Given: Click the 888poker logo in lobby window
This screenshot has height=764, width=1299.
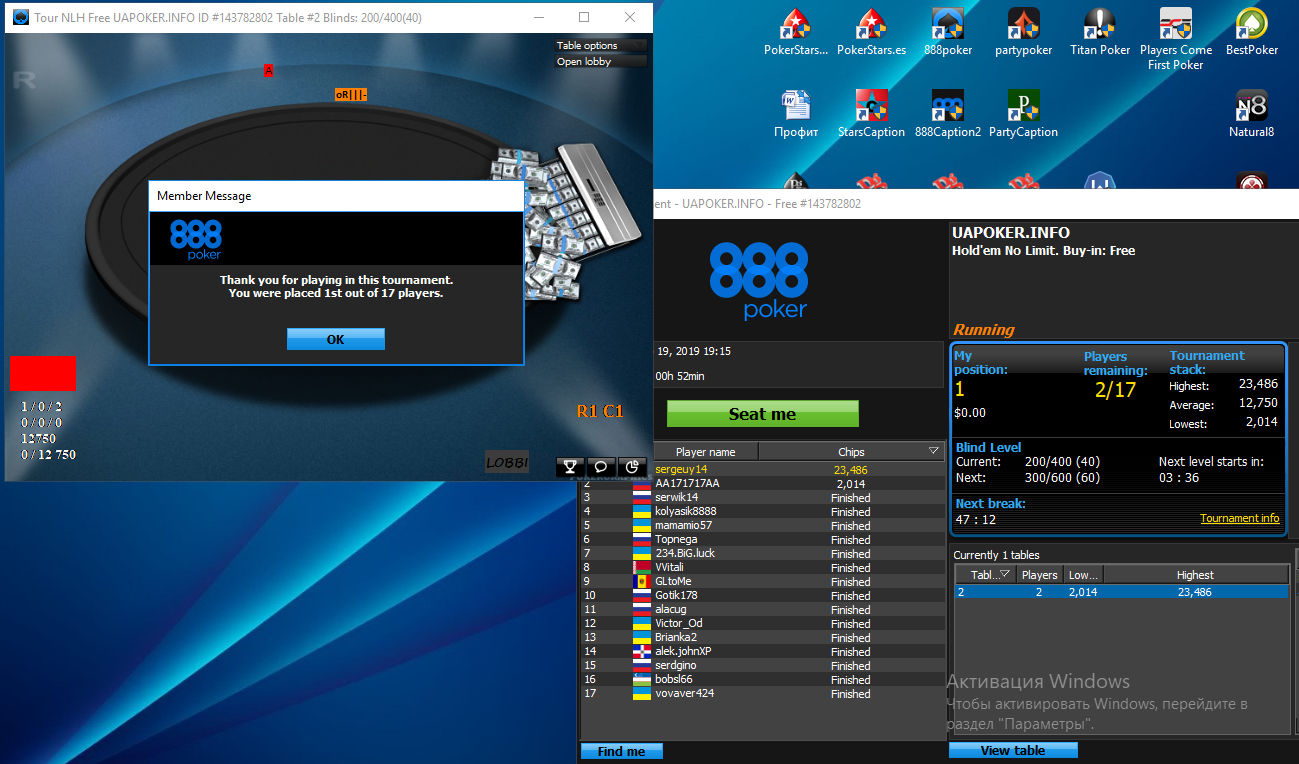Looking at the screenshot, I should click(759, 281).
